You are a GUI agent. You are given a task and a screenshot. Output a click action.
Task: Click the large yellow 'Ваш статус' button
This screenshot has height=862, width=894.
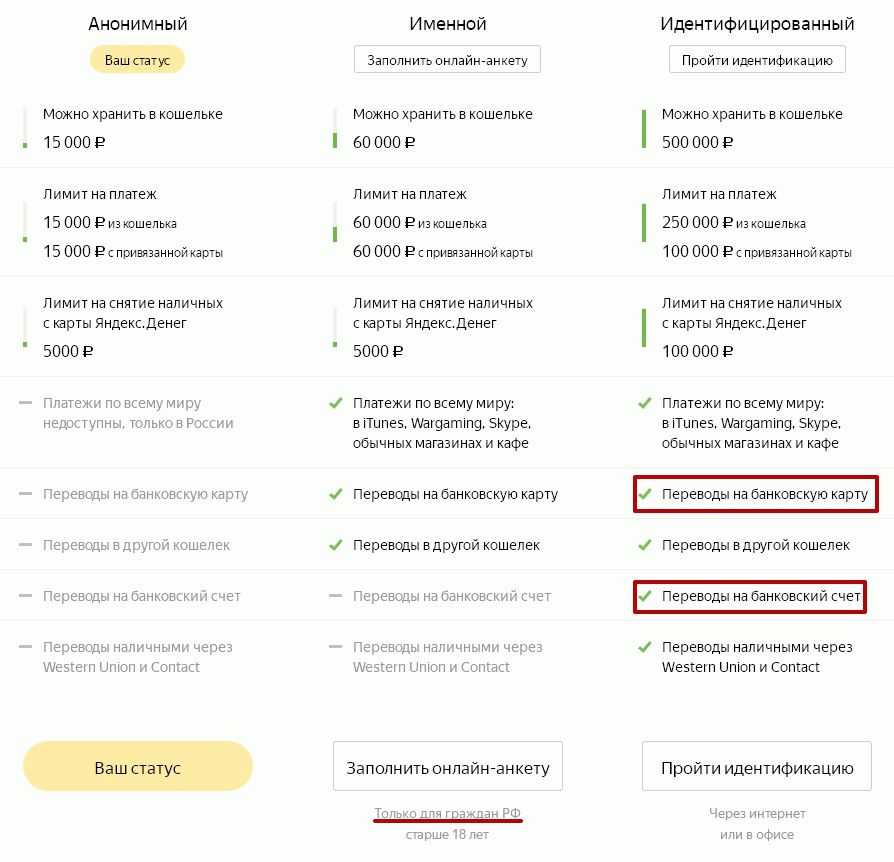pos(137,766)
